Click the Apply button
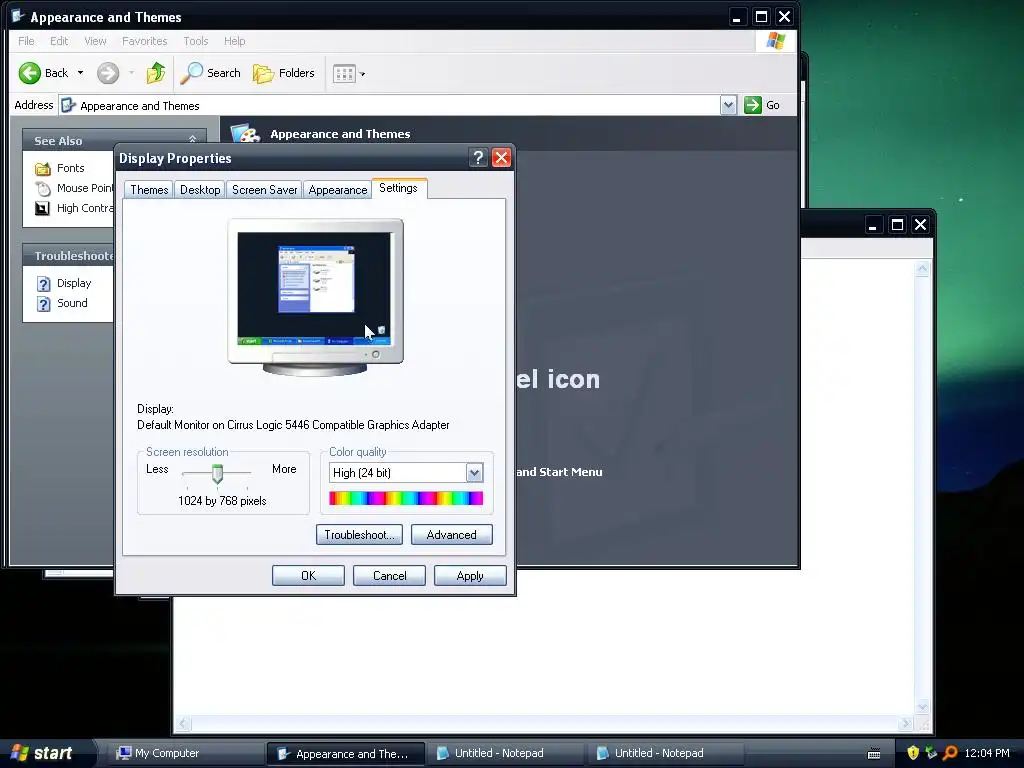The image size is (1024, 768). click(470, 575)
